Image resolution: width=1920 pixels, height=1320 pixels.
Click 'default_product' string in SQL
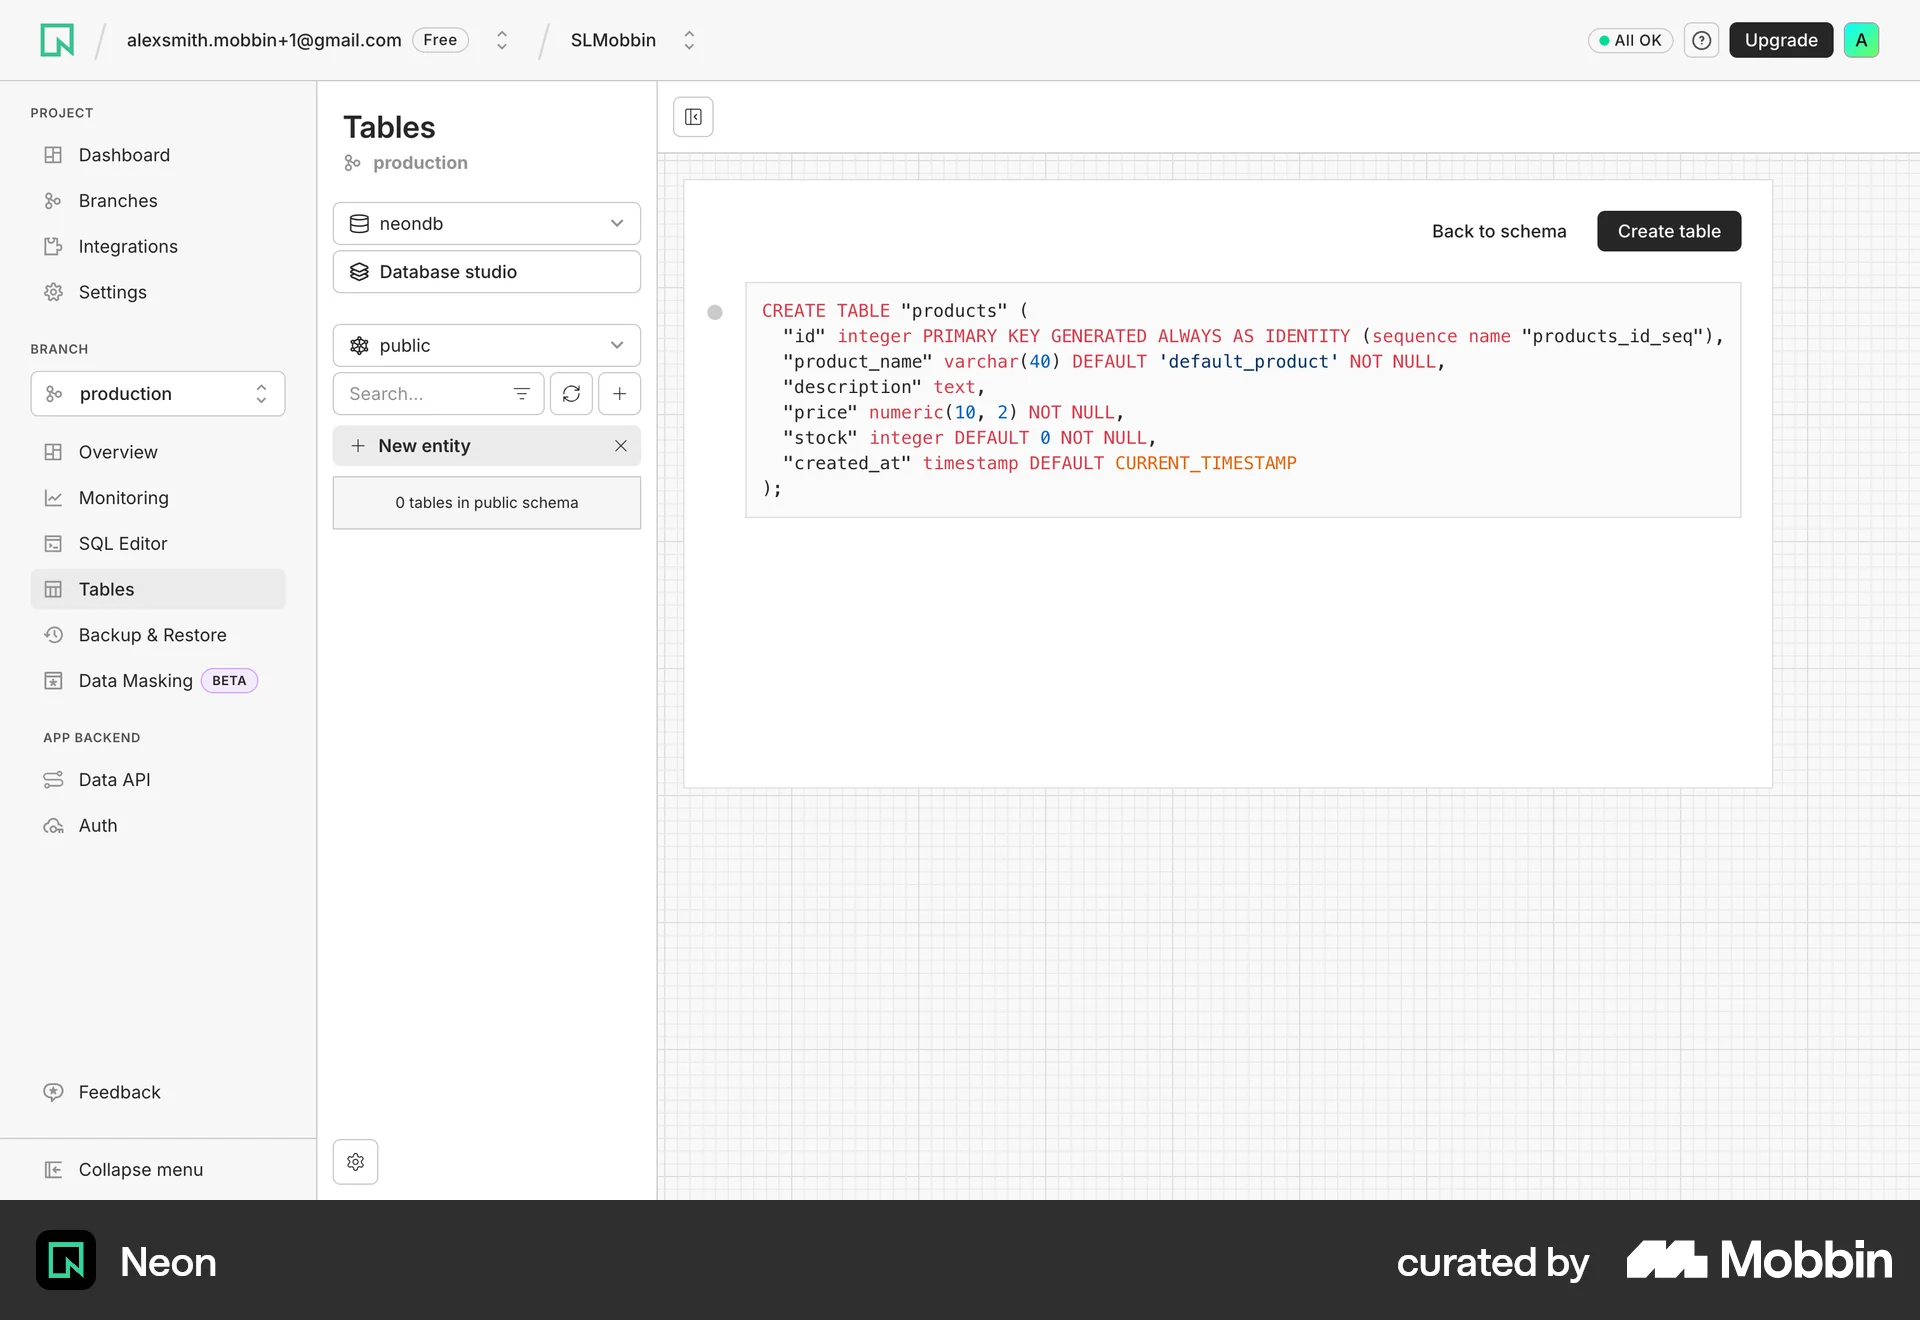[1248, 362]
